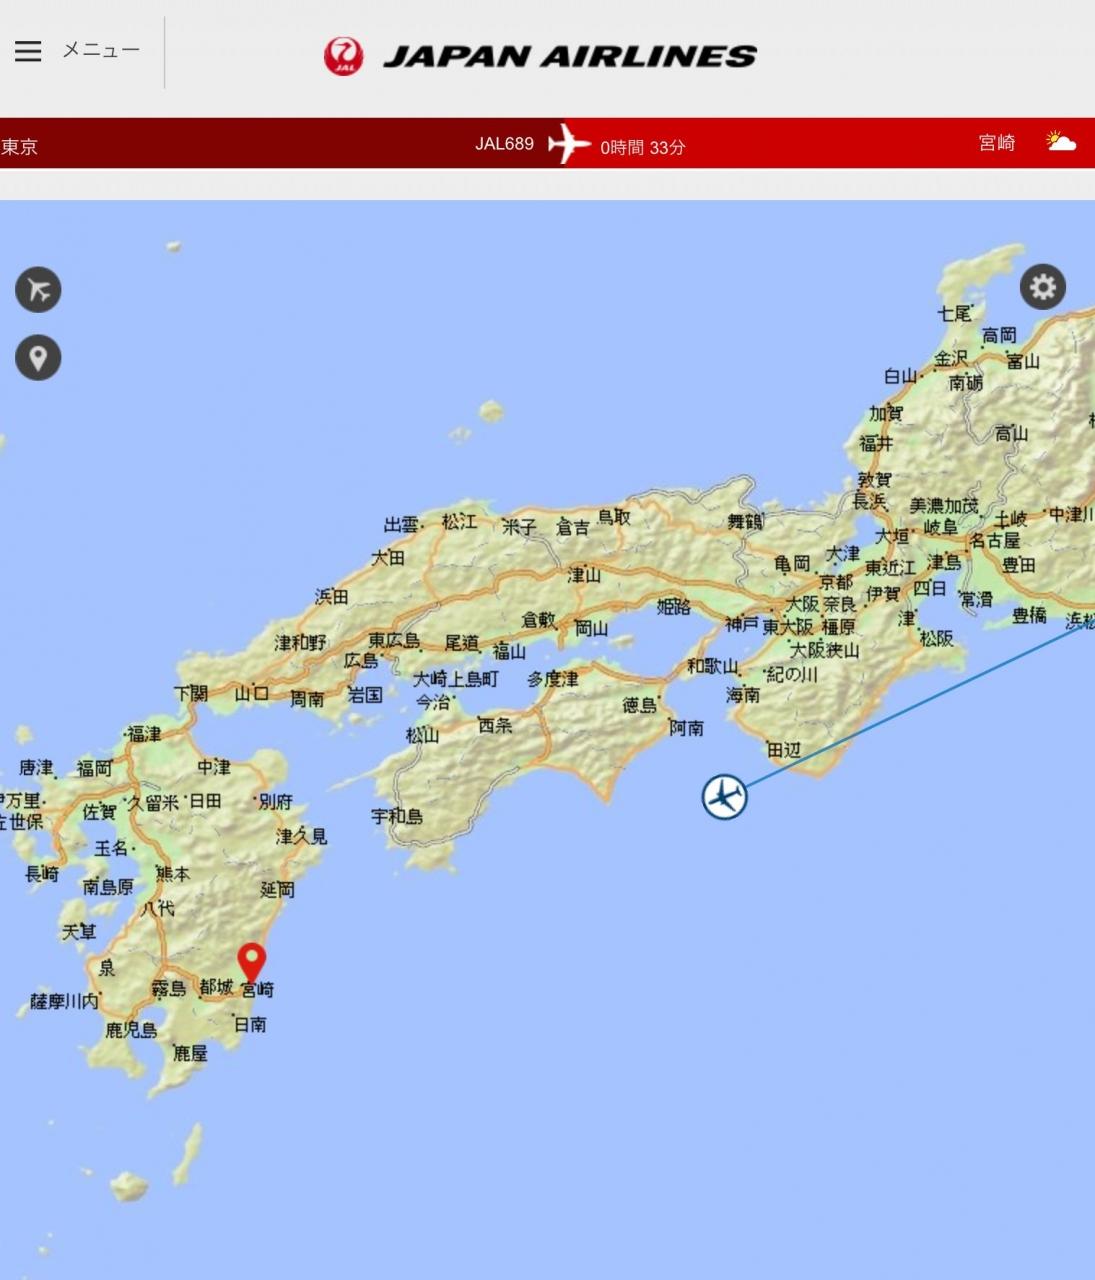Click the location pin round button

(x=38, y=358)
